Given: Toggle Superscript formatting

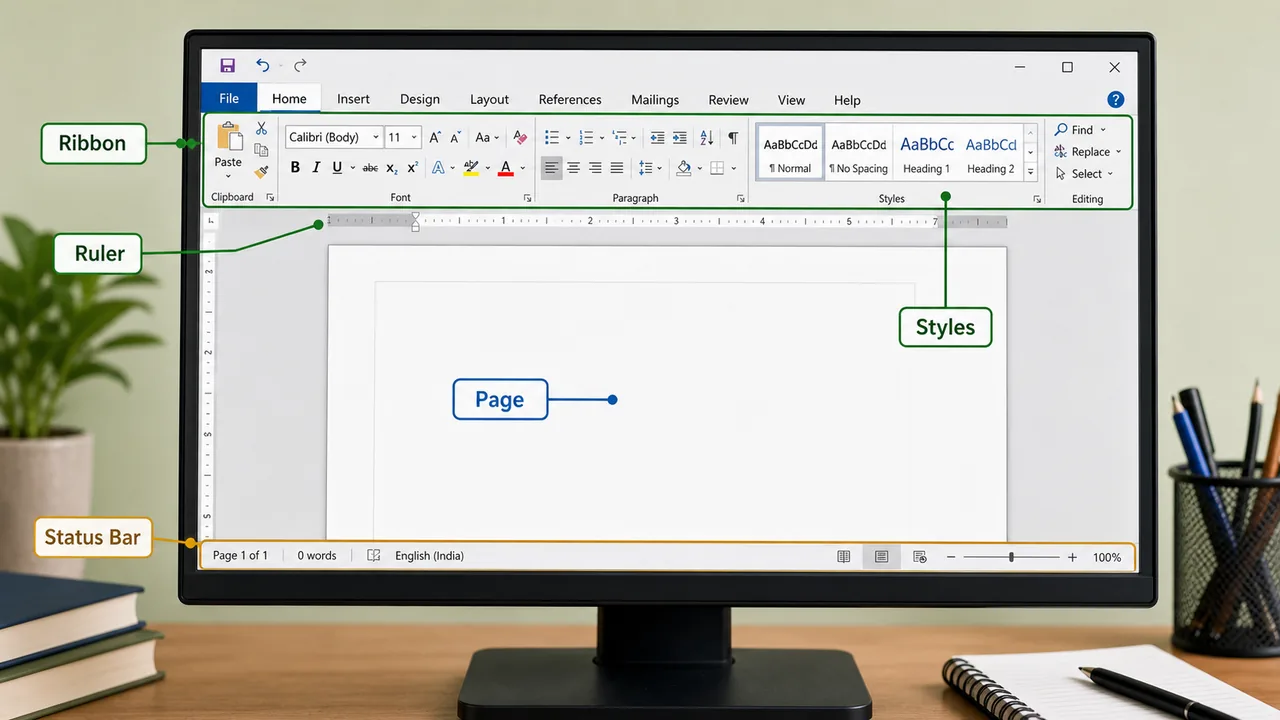Looking at the screenshot, I should pyautogui.click(x=412, y=168).
